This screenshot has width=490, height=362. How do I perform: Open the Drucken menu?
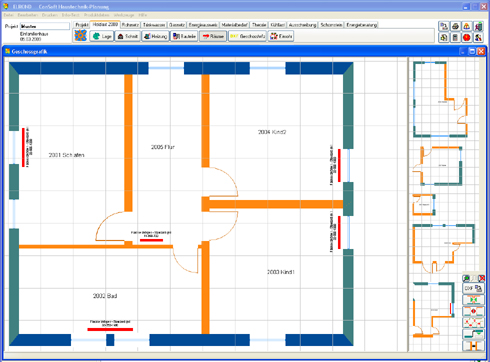(50, 15)
